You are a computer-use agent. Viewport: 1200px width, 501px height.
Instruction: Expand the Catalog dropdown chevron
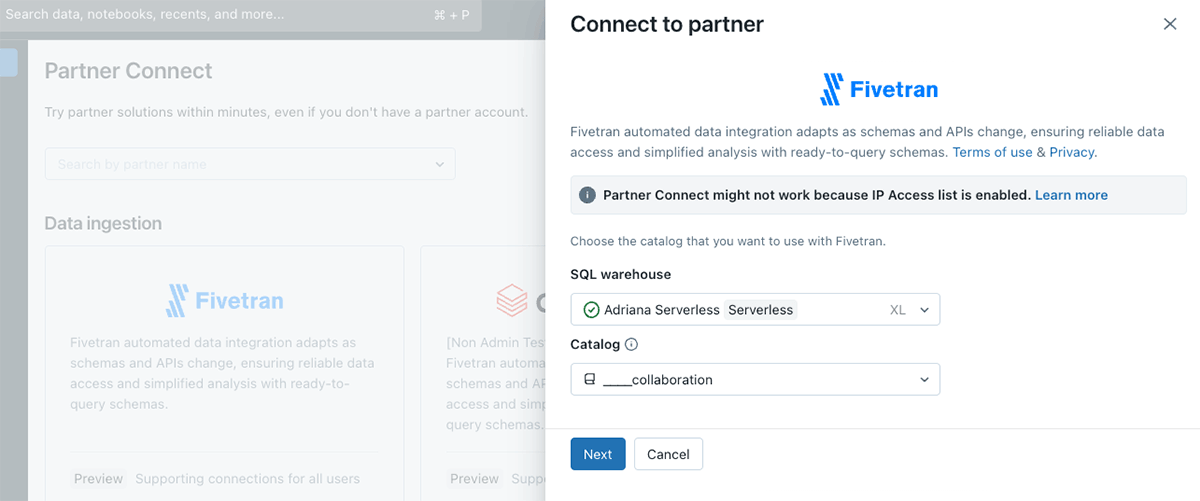pyautogui.click(x=924, y=380)
